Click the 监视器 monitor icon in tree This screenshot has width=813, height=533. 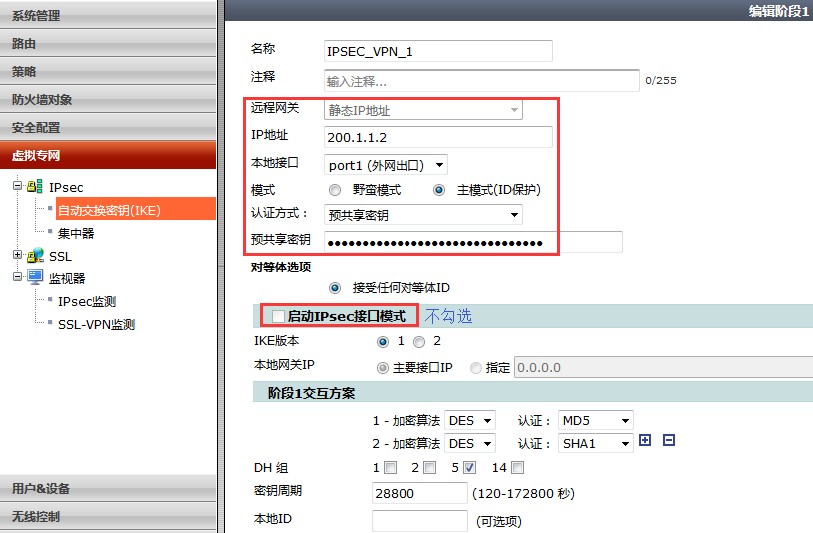(35, 278)
